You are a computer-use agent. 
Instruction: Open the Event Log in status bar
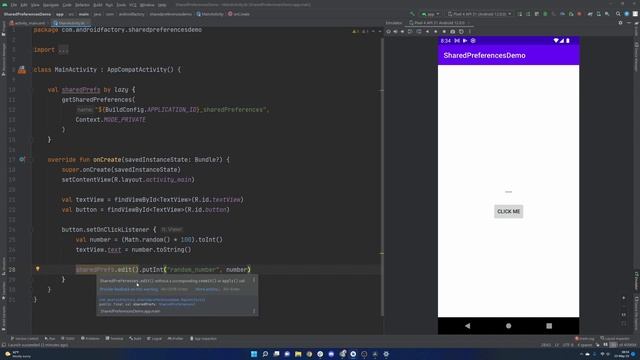tap(584, 339)
